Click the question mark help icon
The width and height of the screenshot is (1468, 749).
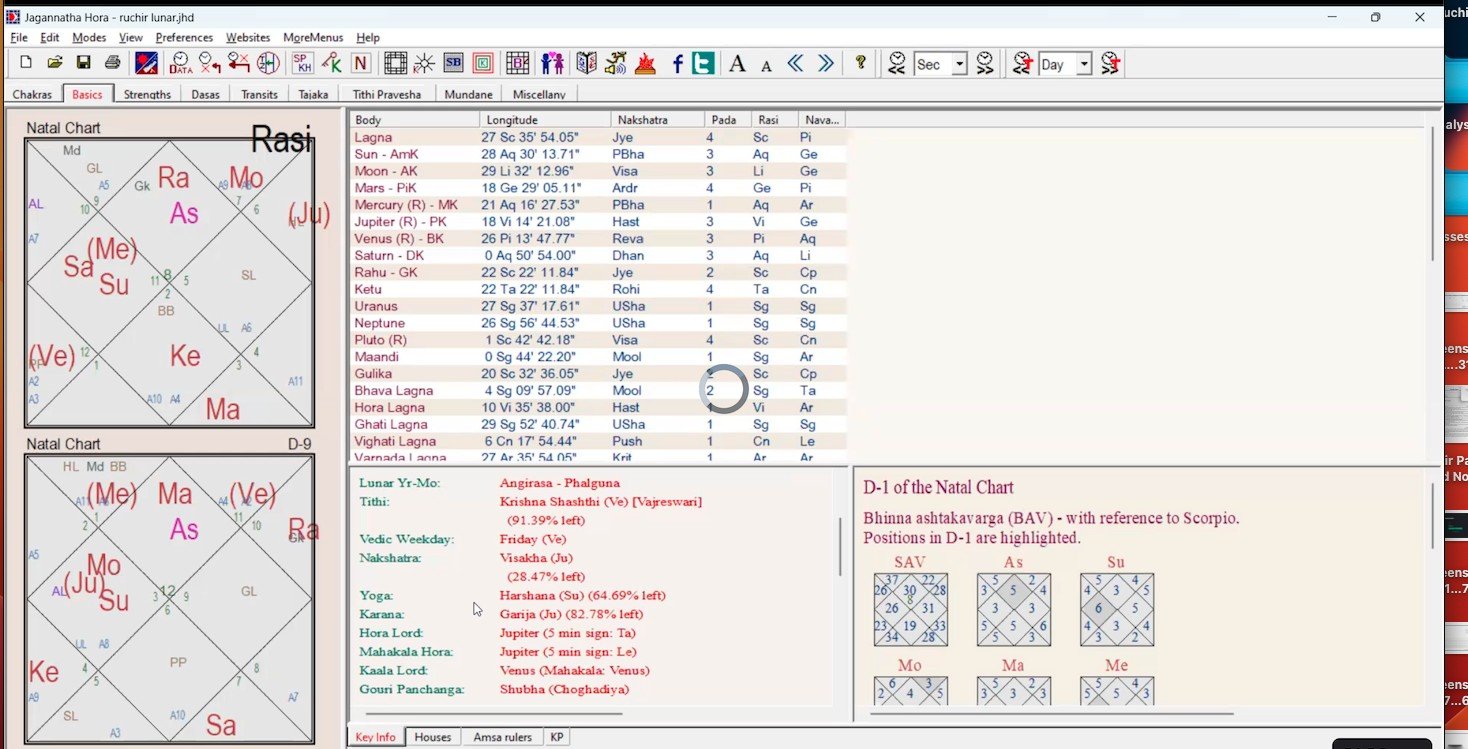coord(860,64)
